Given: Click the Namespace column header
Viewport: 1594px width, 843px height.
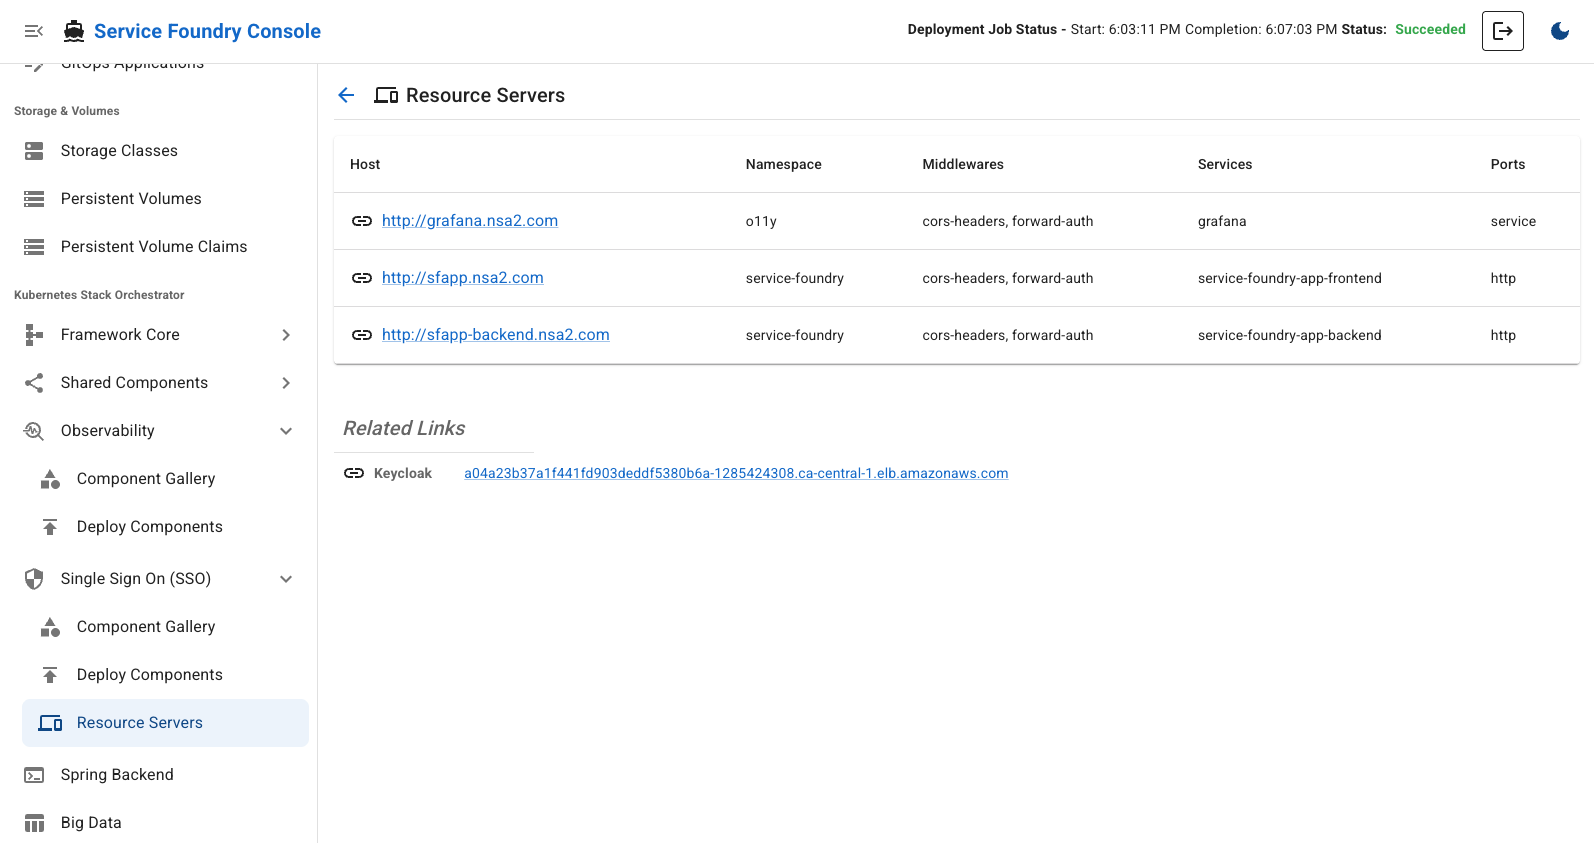Looking at the screenshot, I should 784,164.
